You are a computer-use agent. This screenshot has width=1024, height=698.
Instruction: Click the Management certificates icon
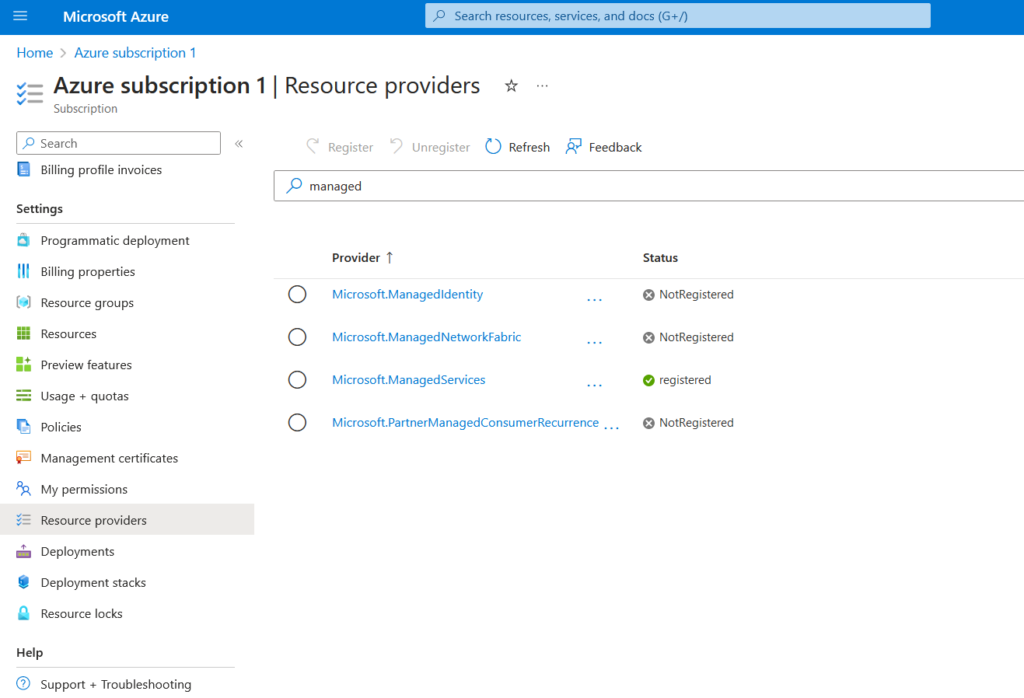point(24,458)
